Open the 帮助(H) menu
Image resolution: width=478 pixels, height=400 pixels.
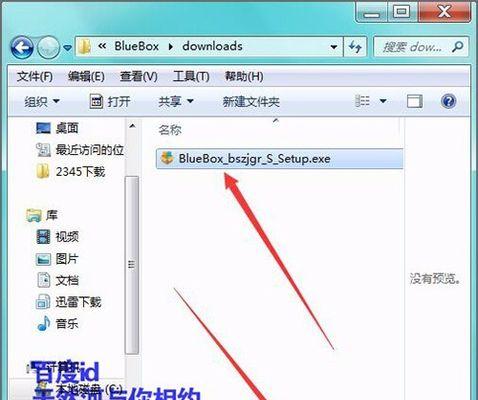click(x=244, y=77)
